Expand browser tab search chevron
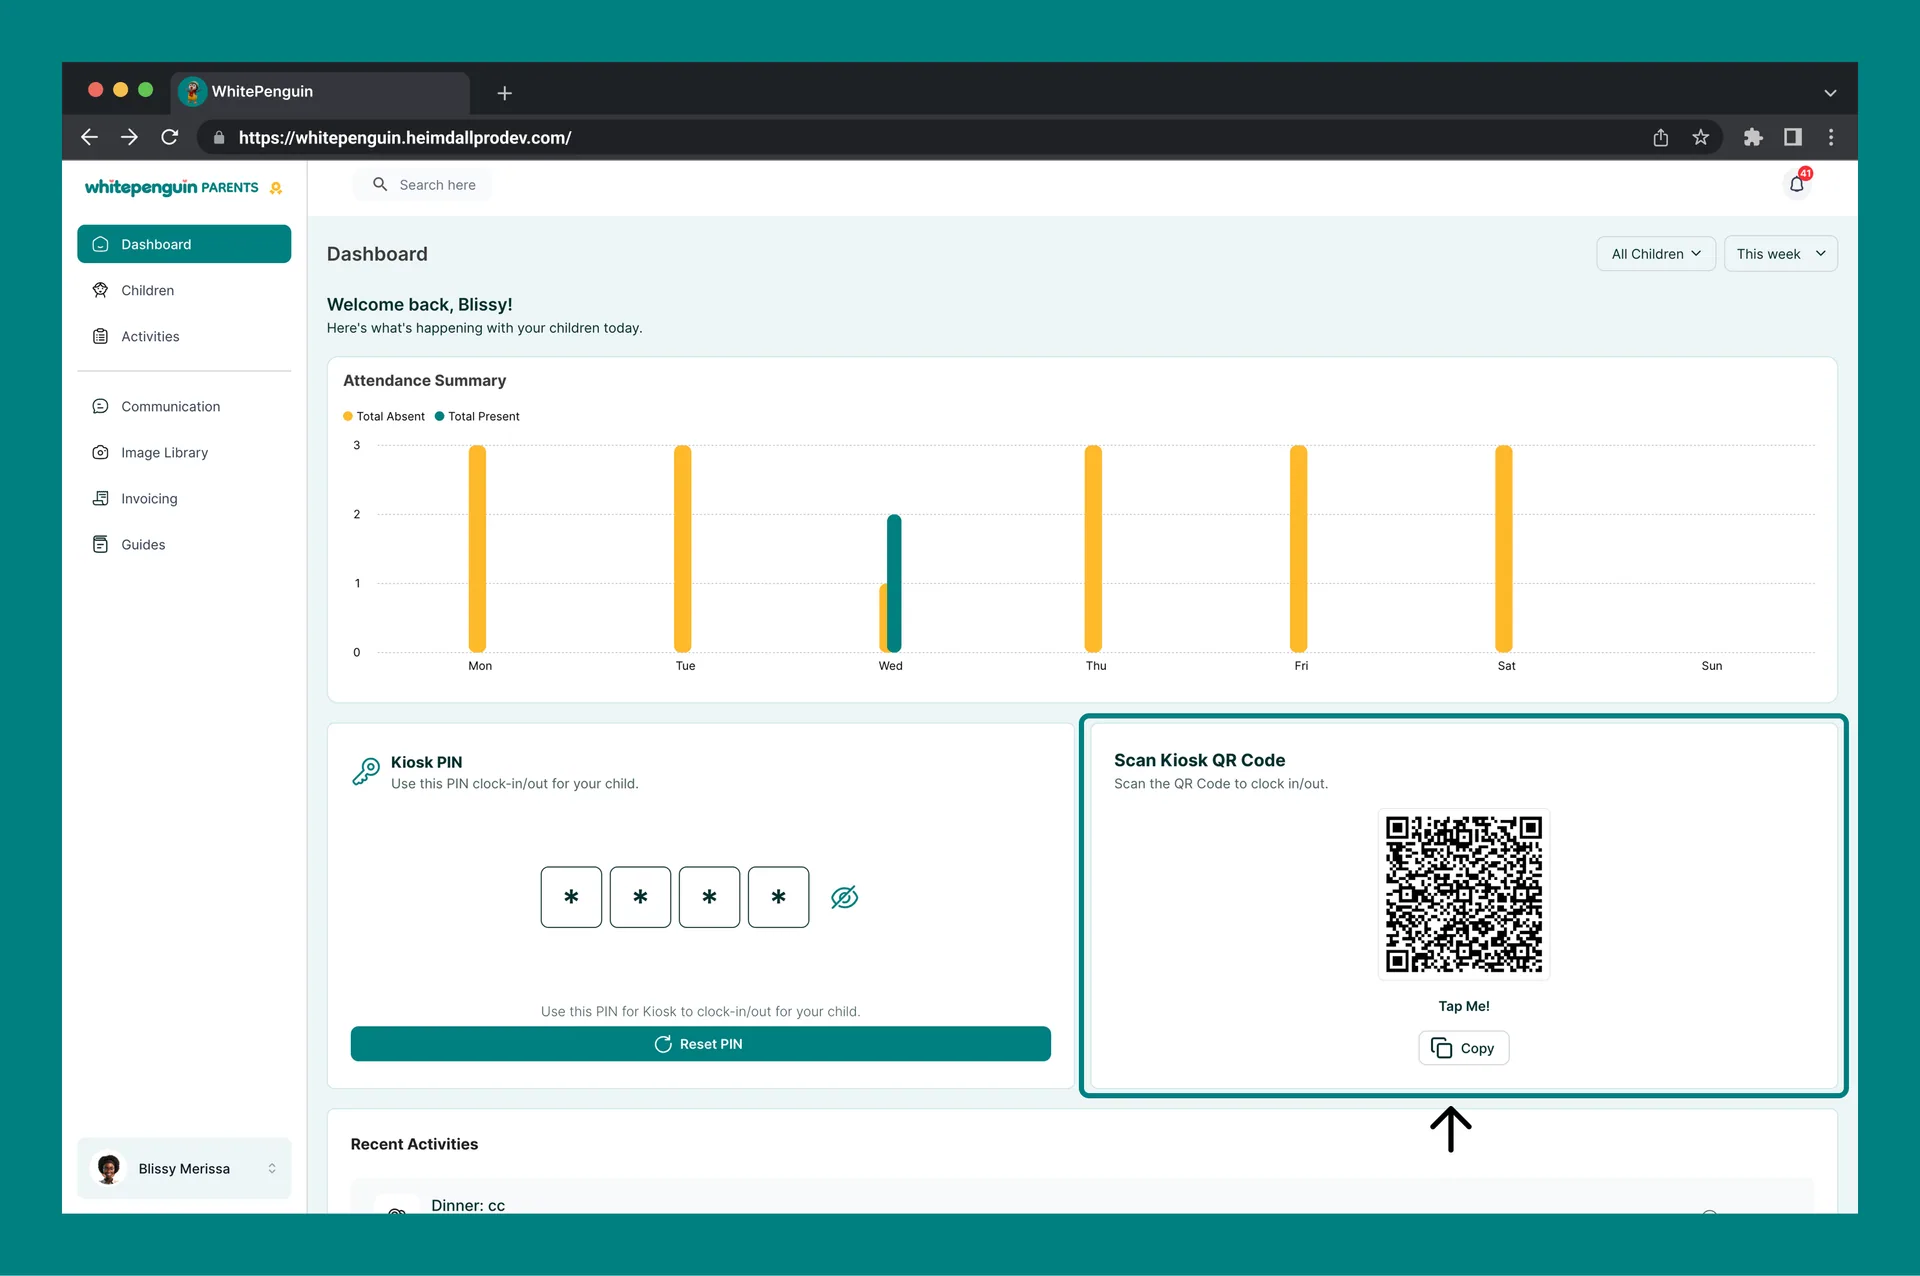 tap(1830, 93)
